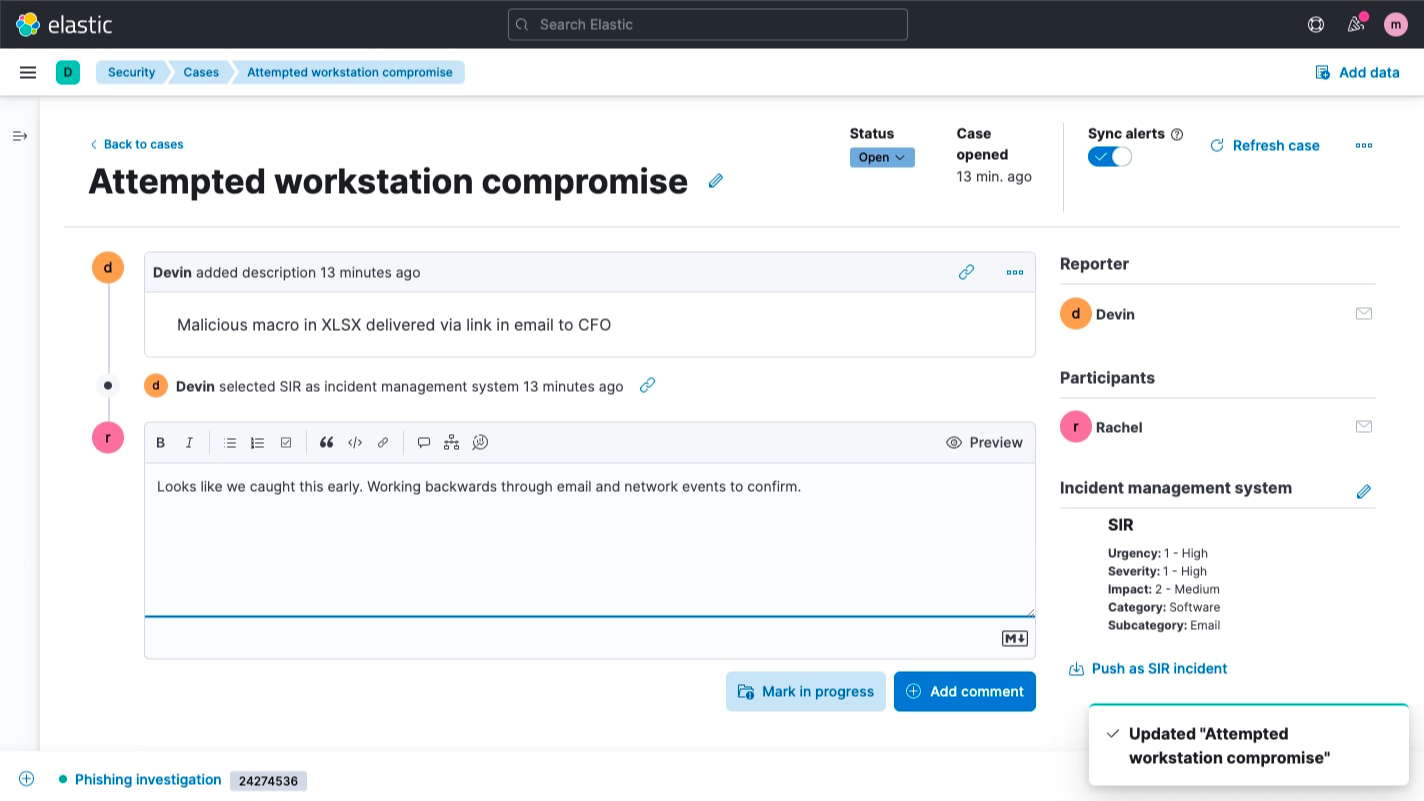The width and height of the screenshot is (1424, 801).
Task: Click the Urgency: 1 - High field
Action: (1158, 553)
